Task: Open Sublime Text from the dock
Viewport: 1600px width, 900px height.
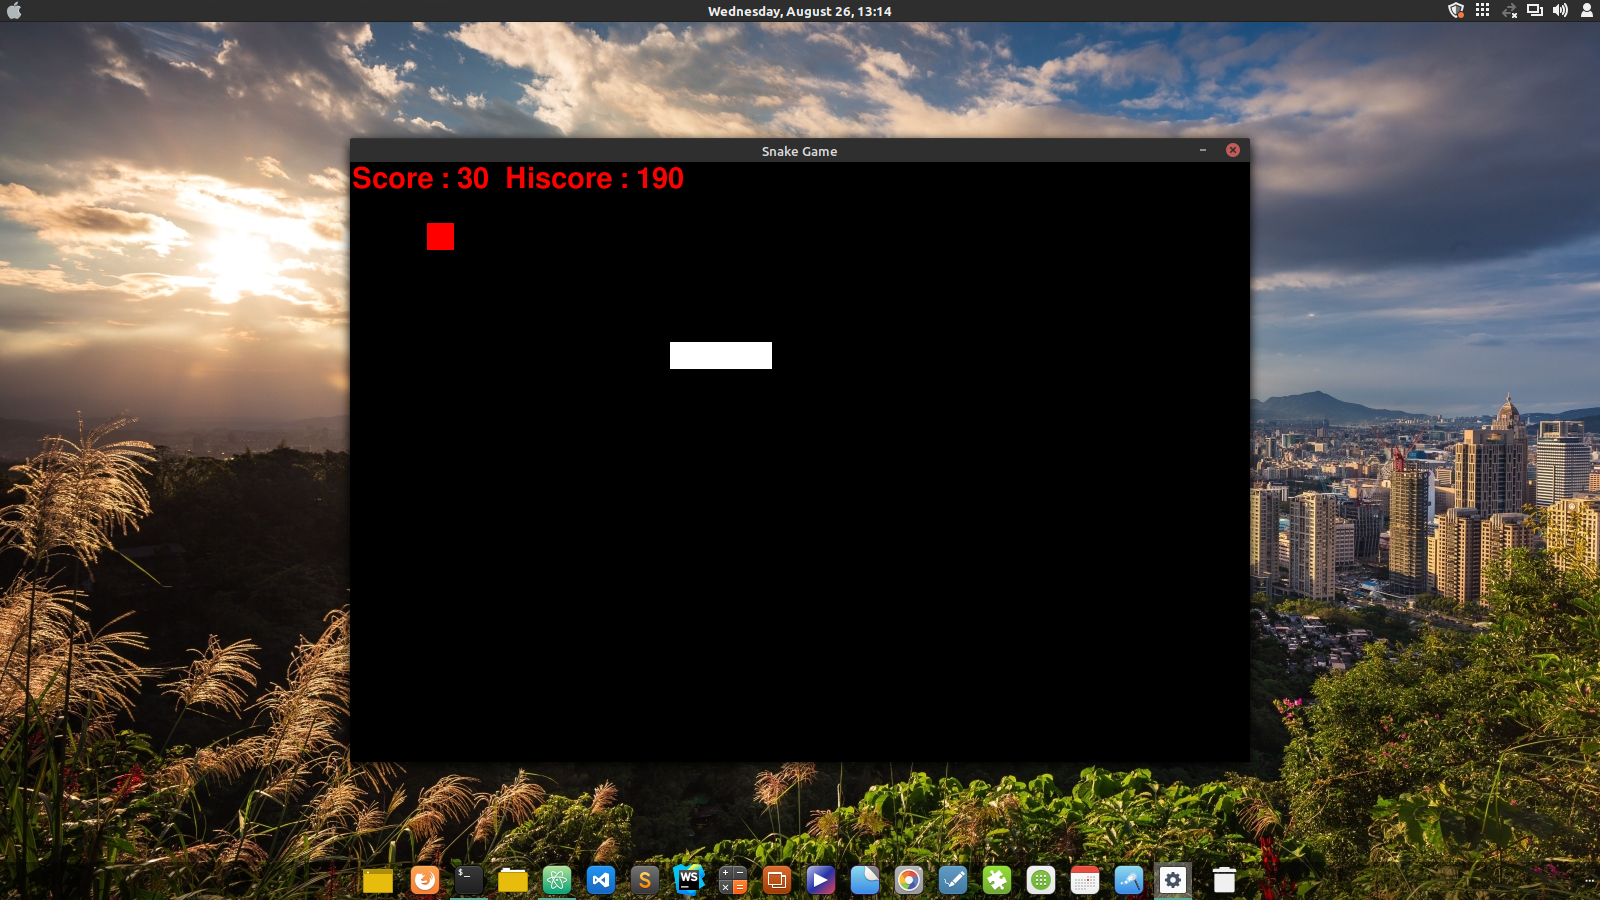Action: tap(643, 881)
